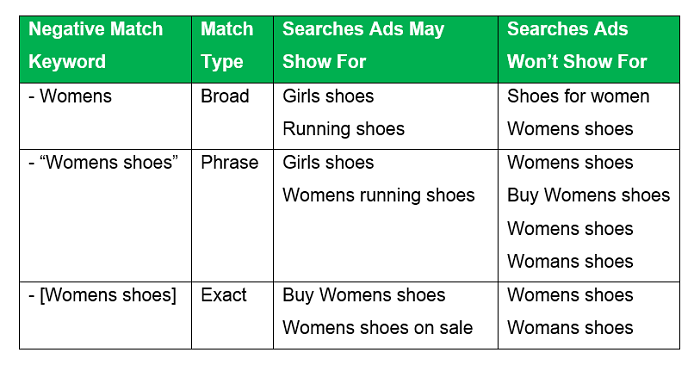Select Womans shoes in the Phrase row
This screenshot has width=700, height=365.
click(x=570, y=261)
